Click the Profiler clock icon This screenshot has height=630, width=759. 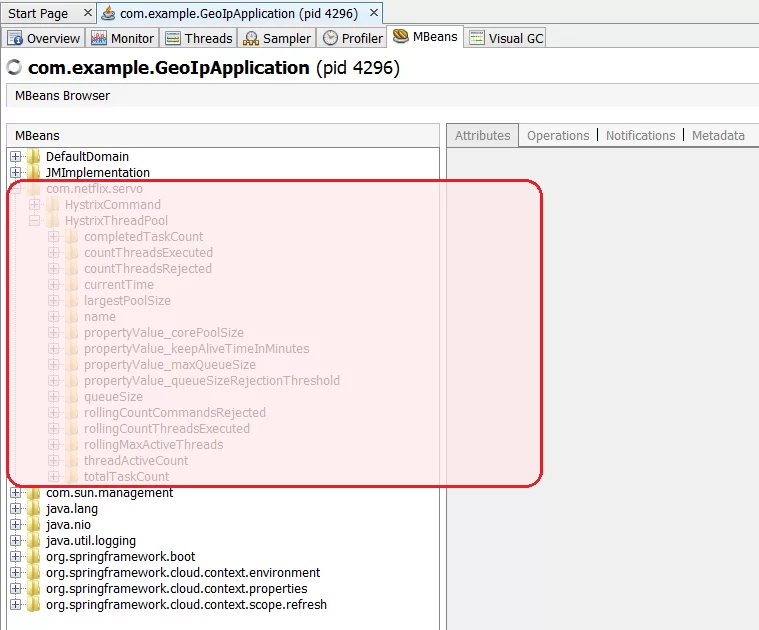(330, 38)
